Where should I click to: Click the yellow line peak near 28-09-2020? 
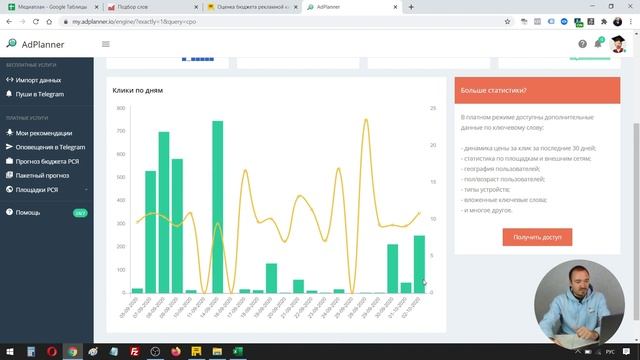click(366, 120)
